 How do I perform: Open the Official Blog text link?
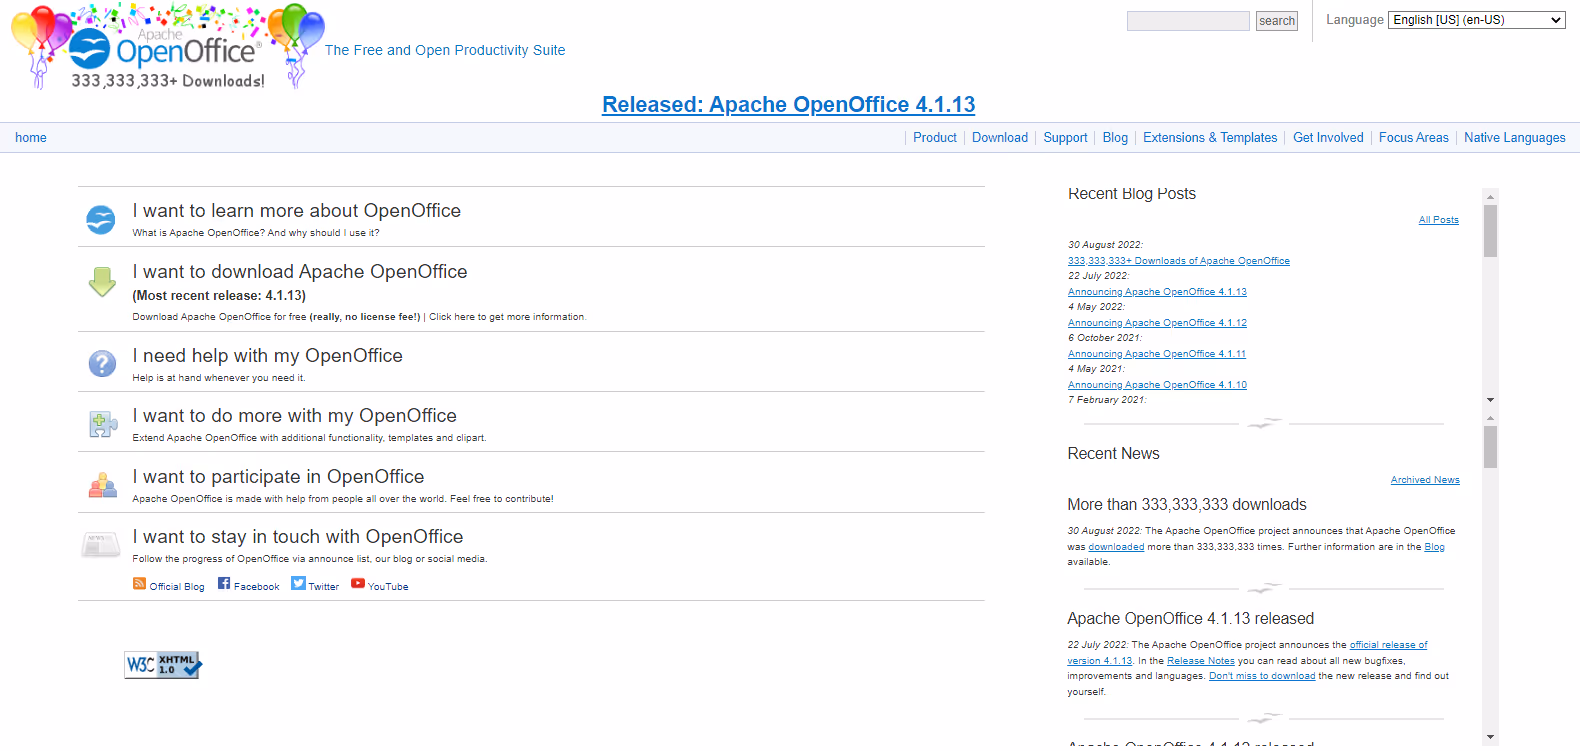[177, 587]
